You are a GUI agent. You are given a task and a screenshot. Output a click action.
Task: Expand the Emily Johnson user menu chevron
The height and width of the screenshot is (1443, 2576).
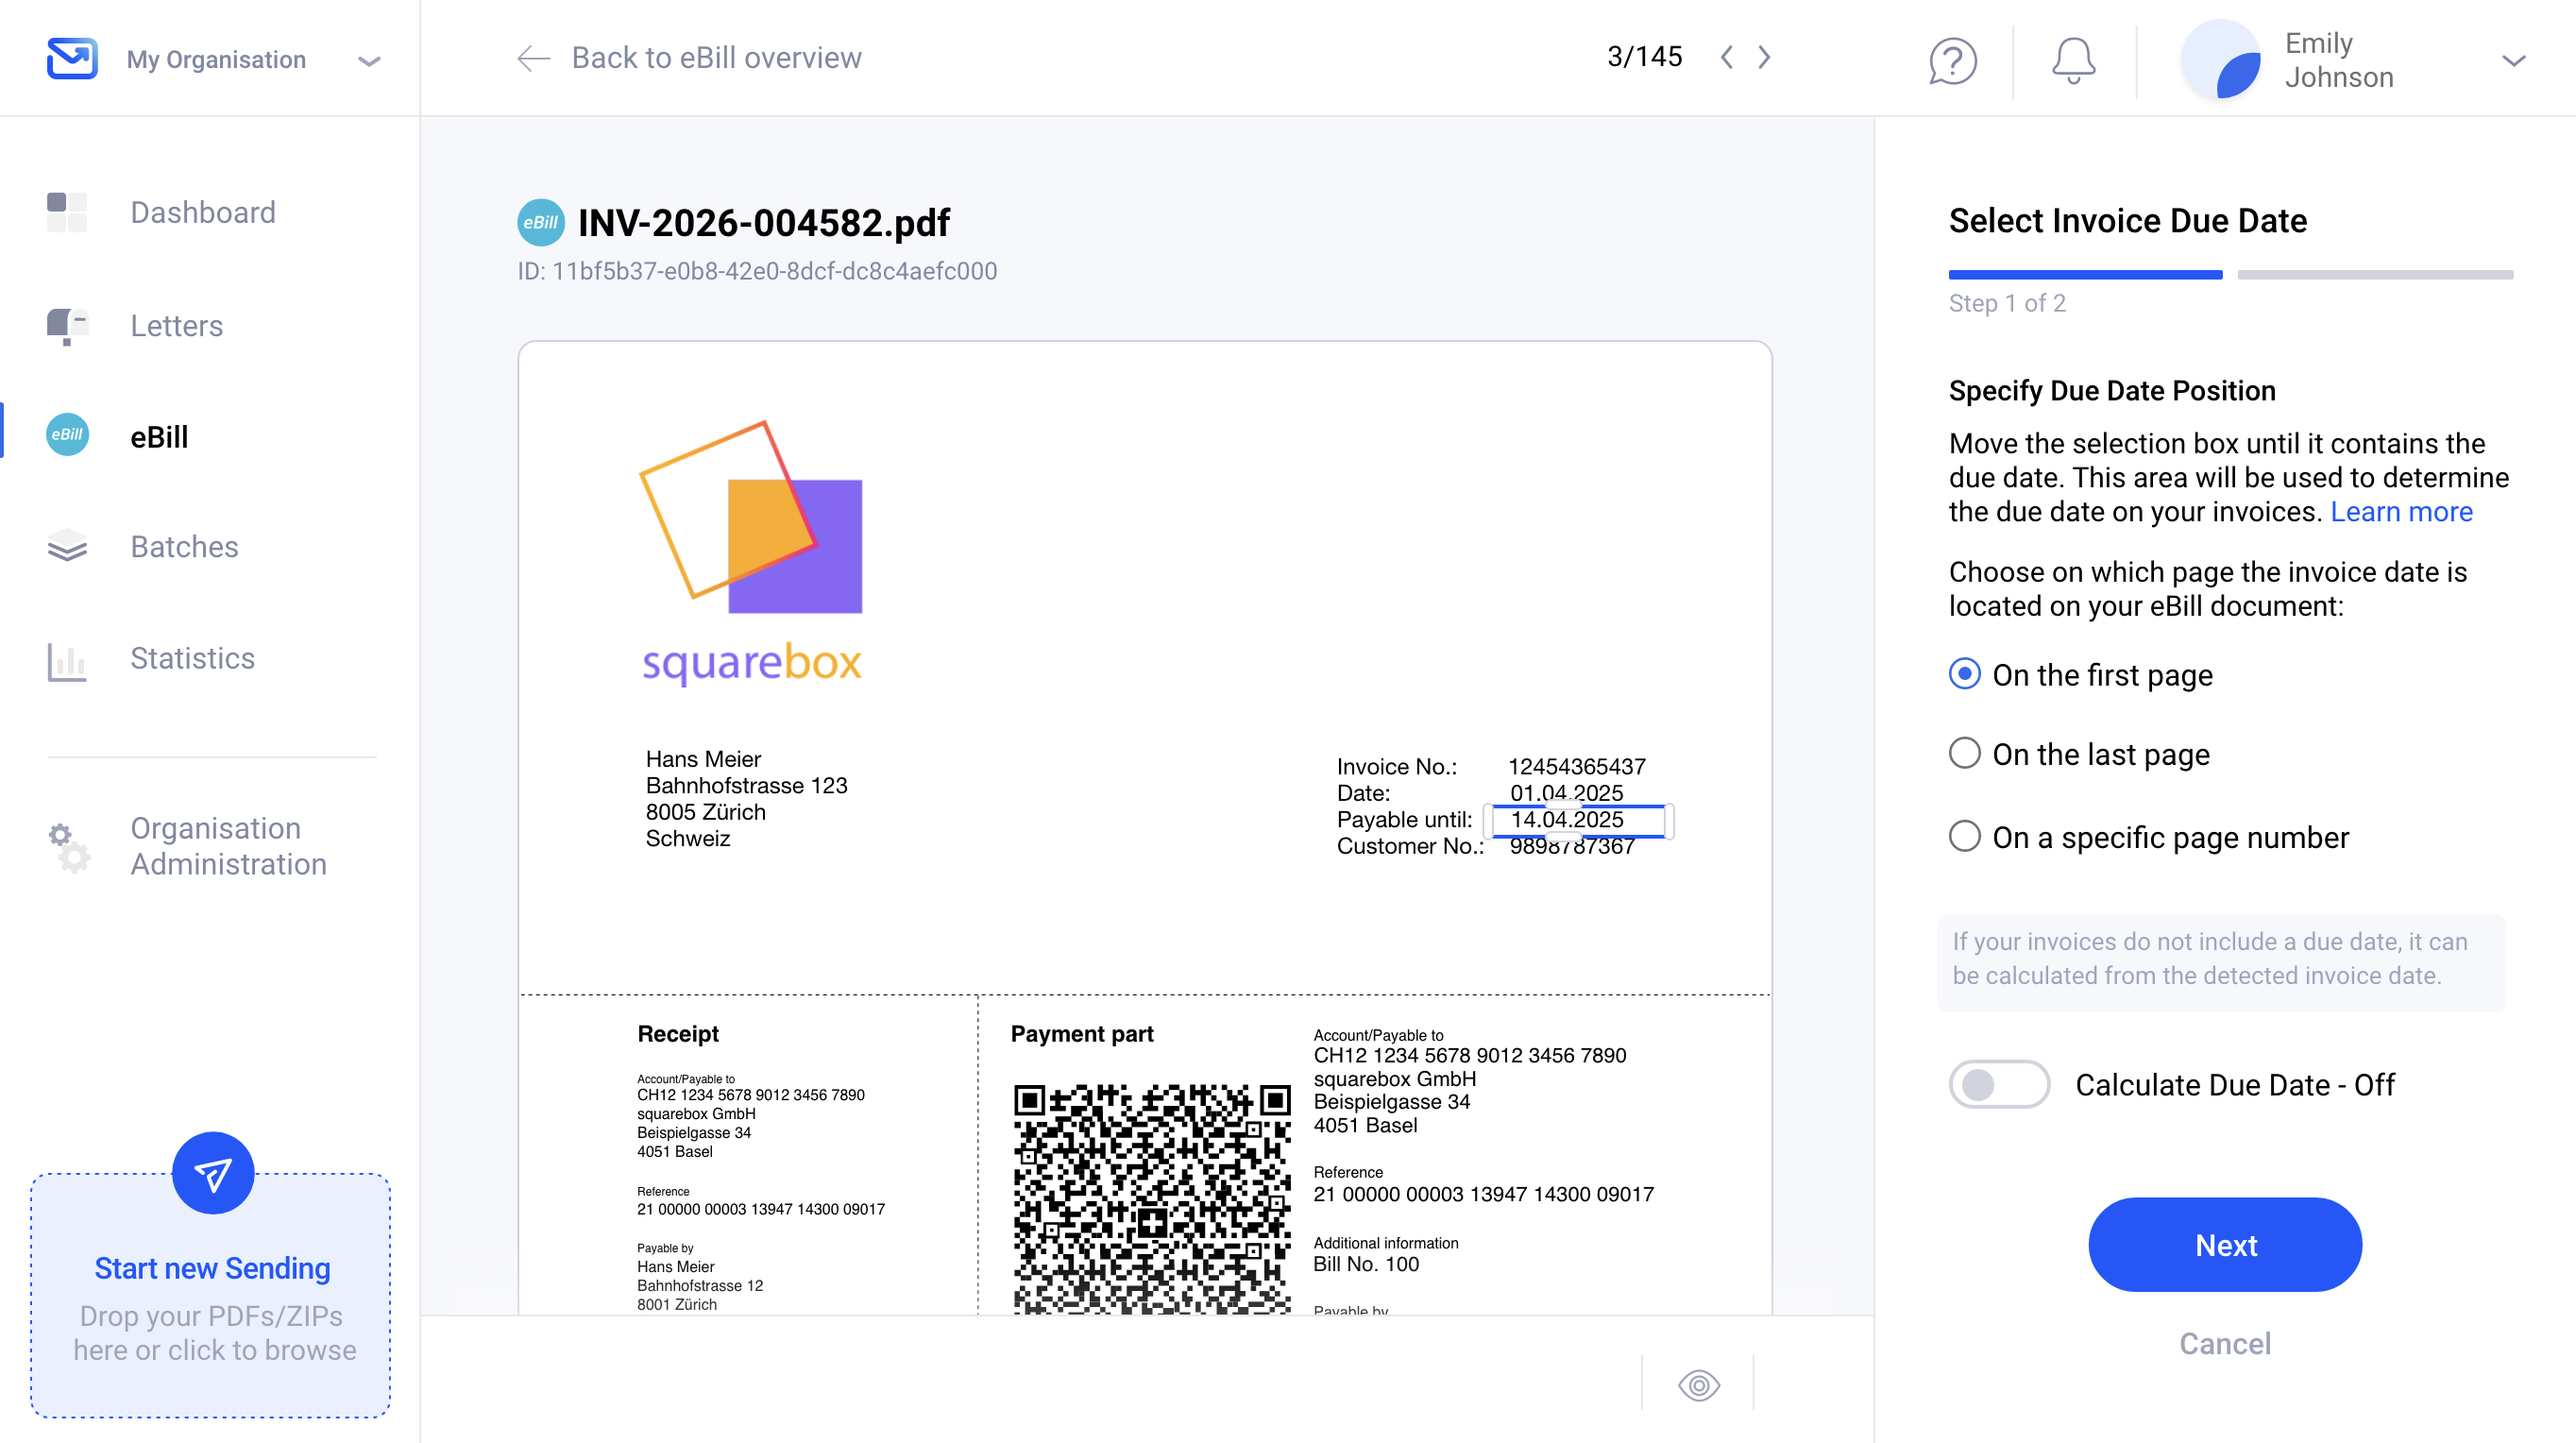[2514, 61]
